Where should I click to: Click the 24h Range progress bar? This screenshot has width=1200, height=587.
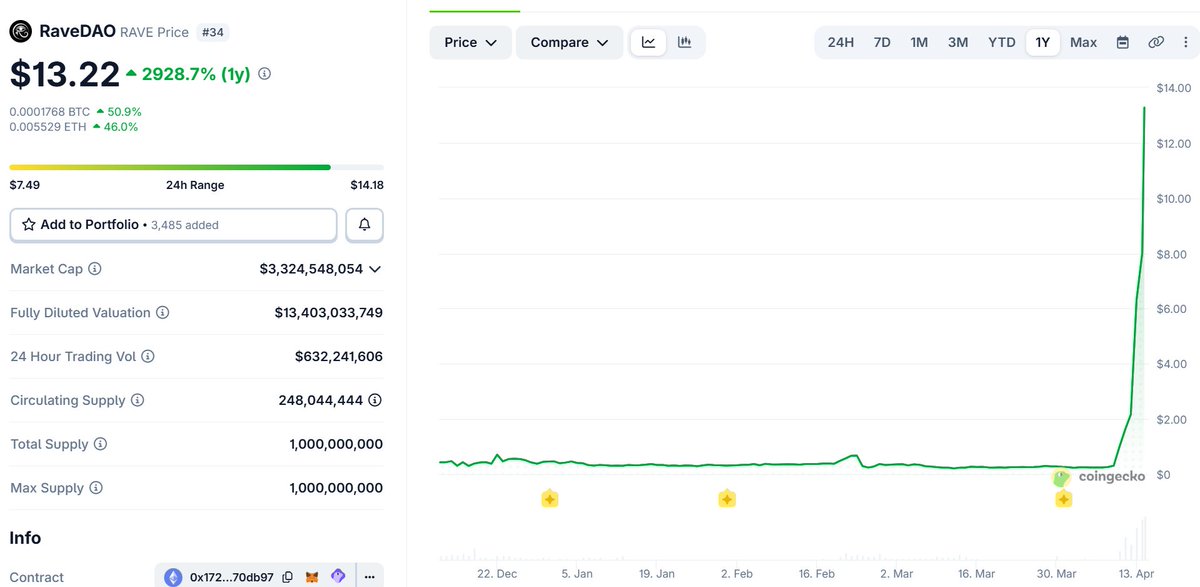pyautogui.click(x=196, y=167)
